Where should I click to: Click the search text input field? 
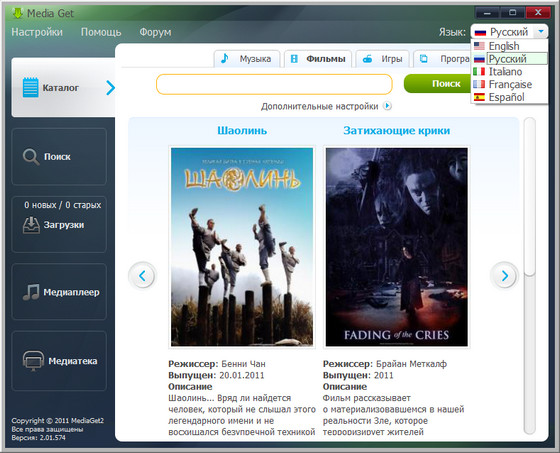click(274, 84)
